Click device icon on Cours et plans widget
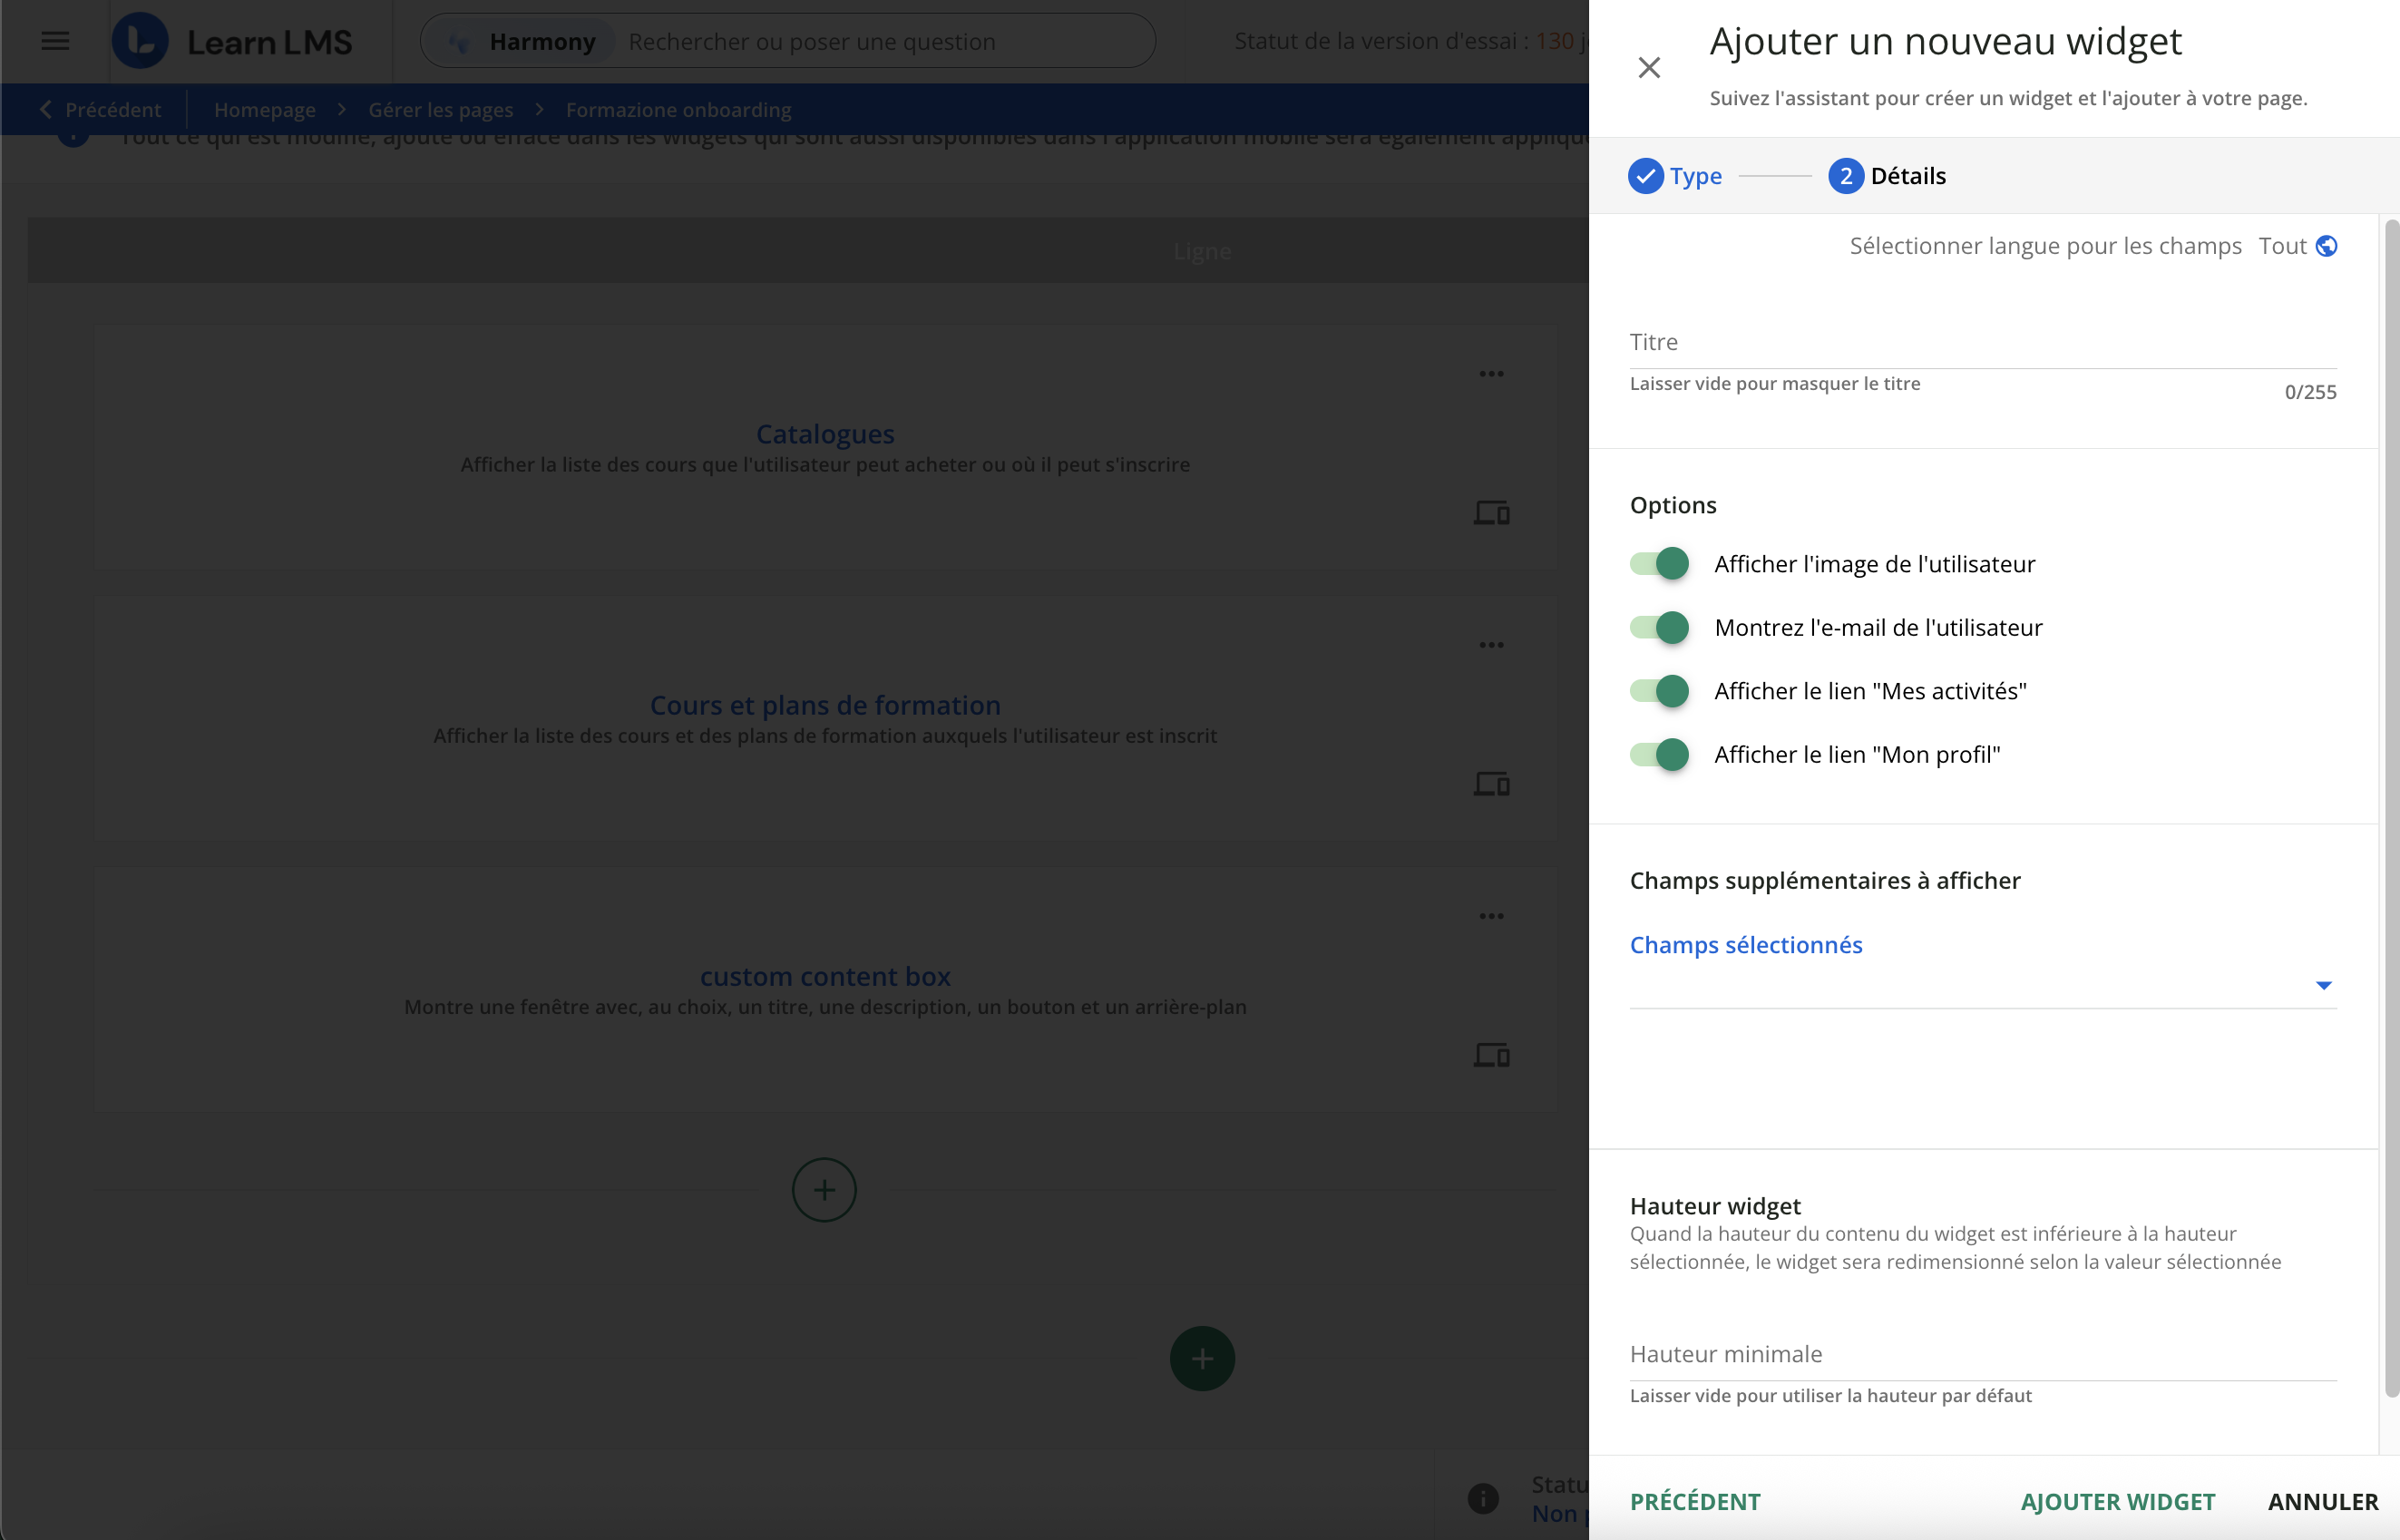Viewport: 2400px width, 1540px height. pyautogui.click(x=1491, y=784)
